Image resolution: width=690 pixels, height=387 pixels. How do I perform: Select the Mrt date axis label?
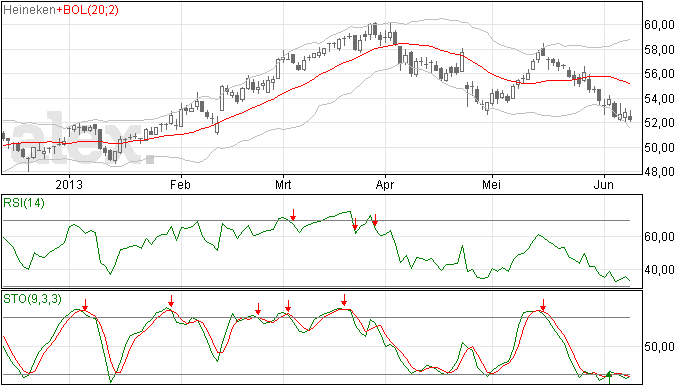pyautogui.click(x=283, y=184)
